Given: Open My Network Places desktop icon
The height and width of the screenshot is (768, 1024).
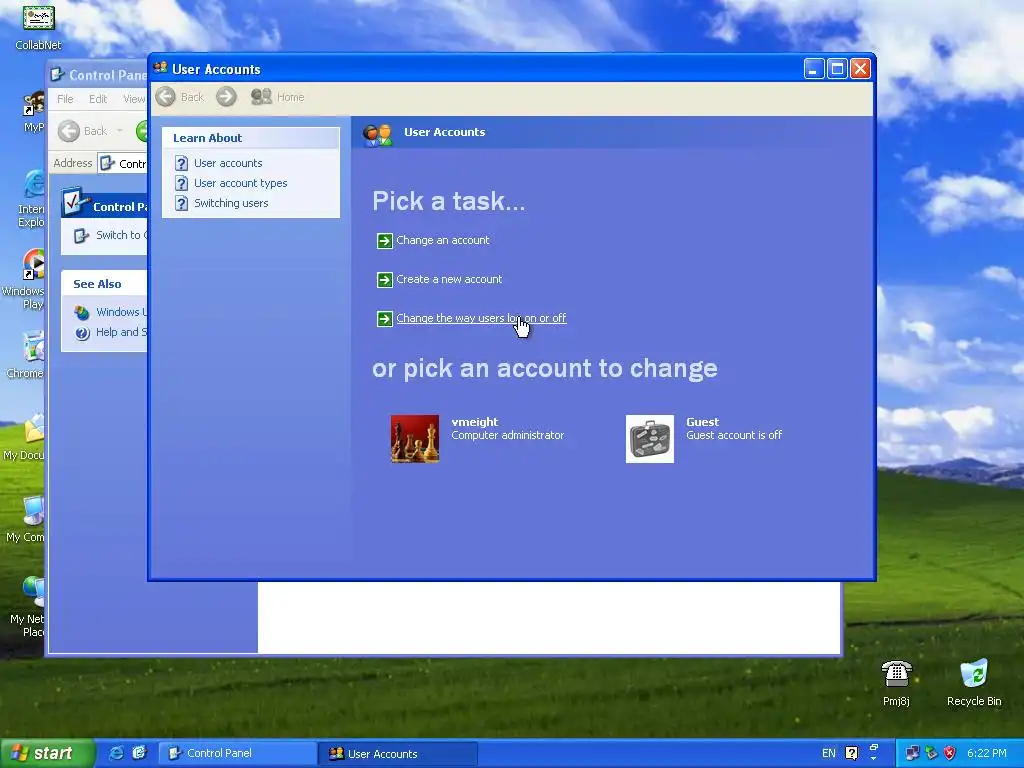Looking at the screenshot, I should point(29,607).
